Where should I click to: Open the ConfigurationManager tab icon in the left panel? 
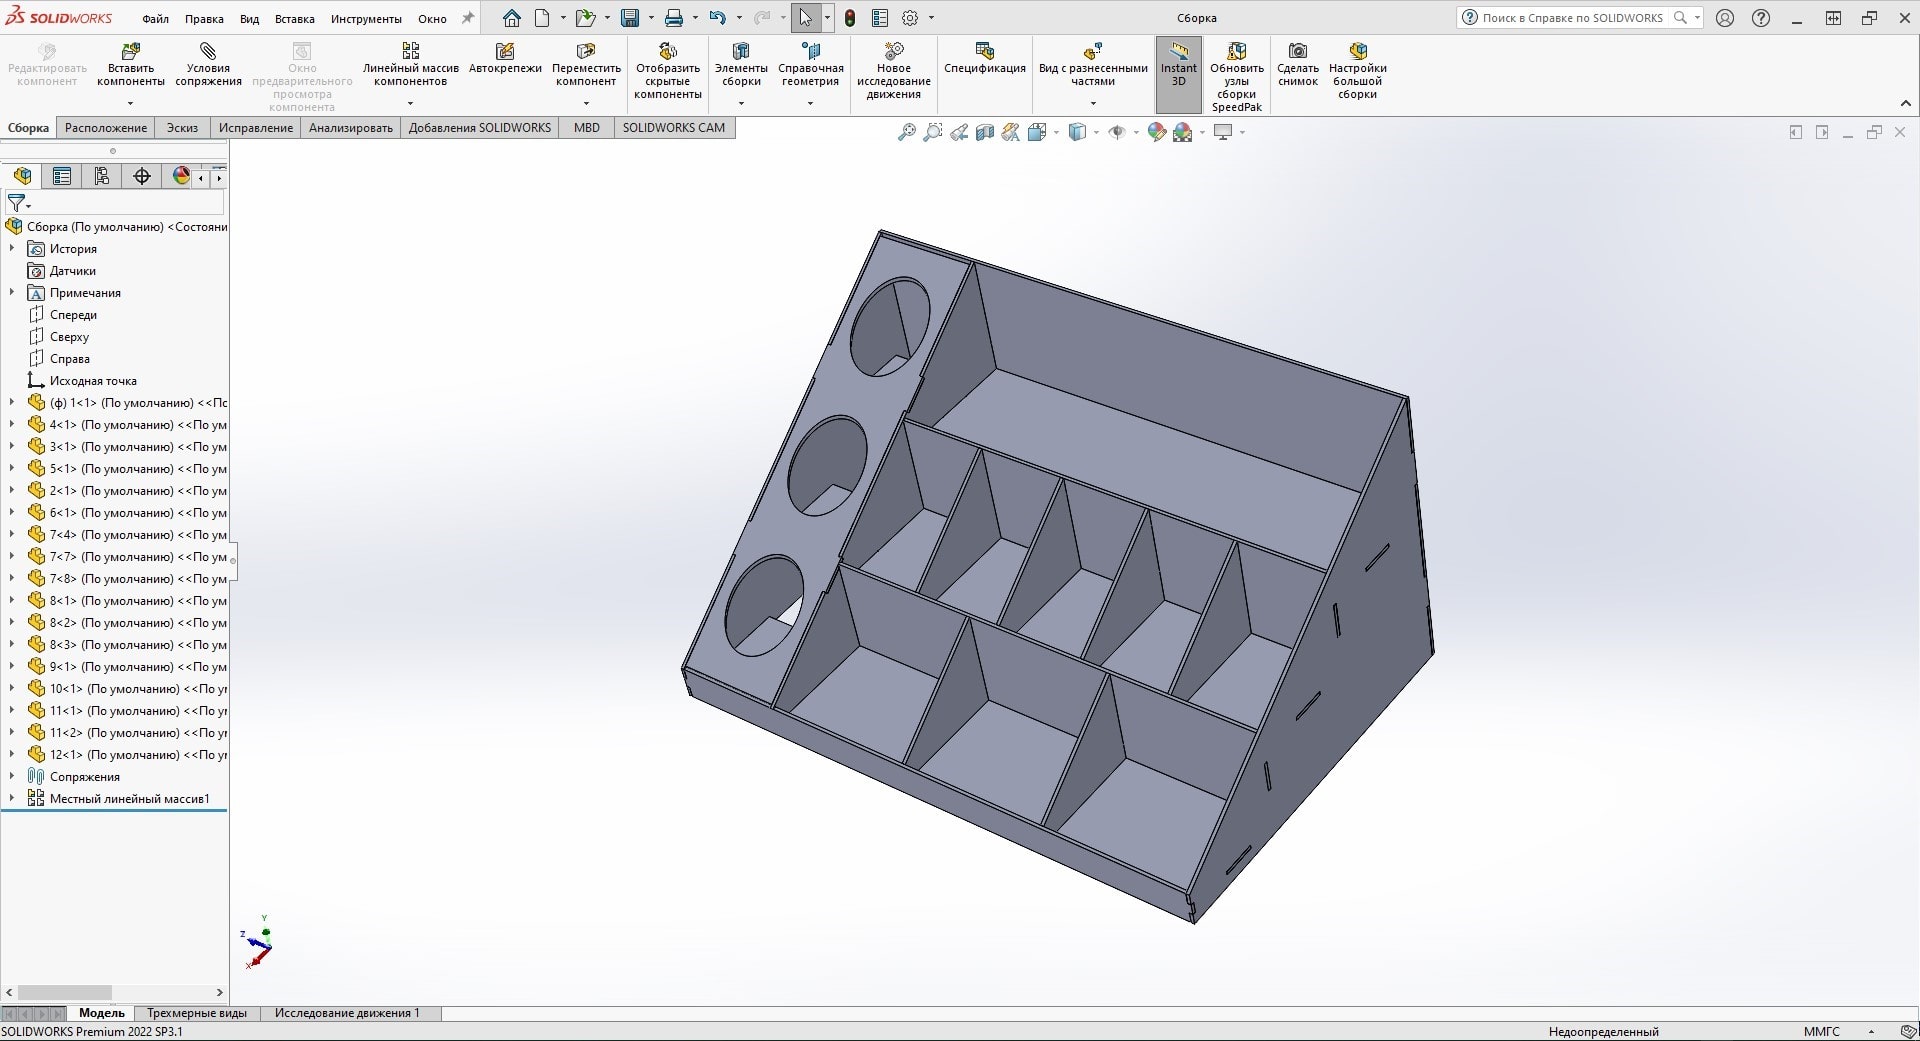pyautogui.click(x=102, y=177)
